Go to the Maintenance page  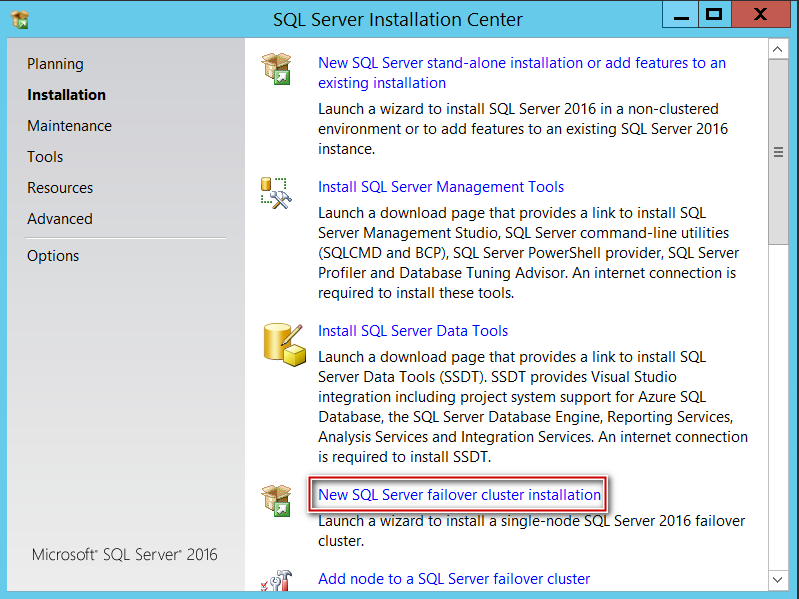click(69, 126)
